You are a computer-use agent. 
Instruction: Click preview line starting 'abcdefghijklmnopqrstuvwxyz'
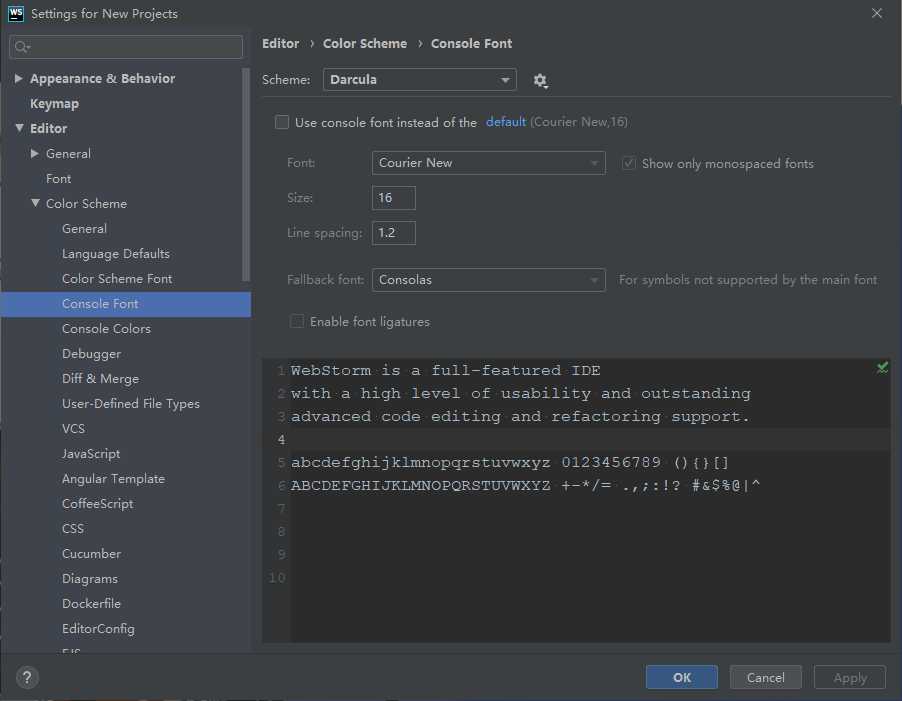pyautogui.click(x=510, y=462)
